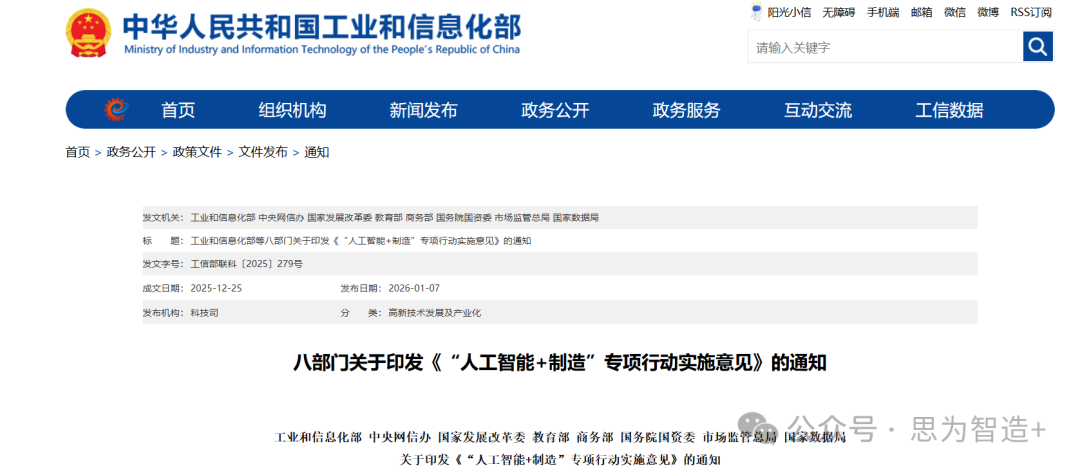Open the 组织机构 navigation item
The image size is (1080, 473).
click(x=292, y=110)
